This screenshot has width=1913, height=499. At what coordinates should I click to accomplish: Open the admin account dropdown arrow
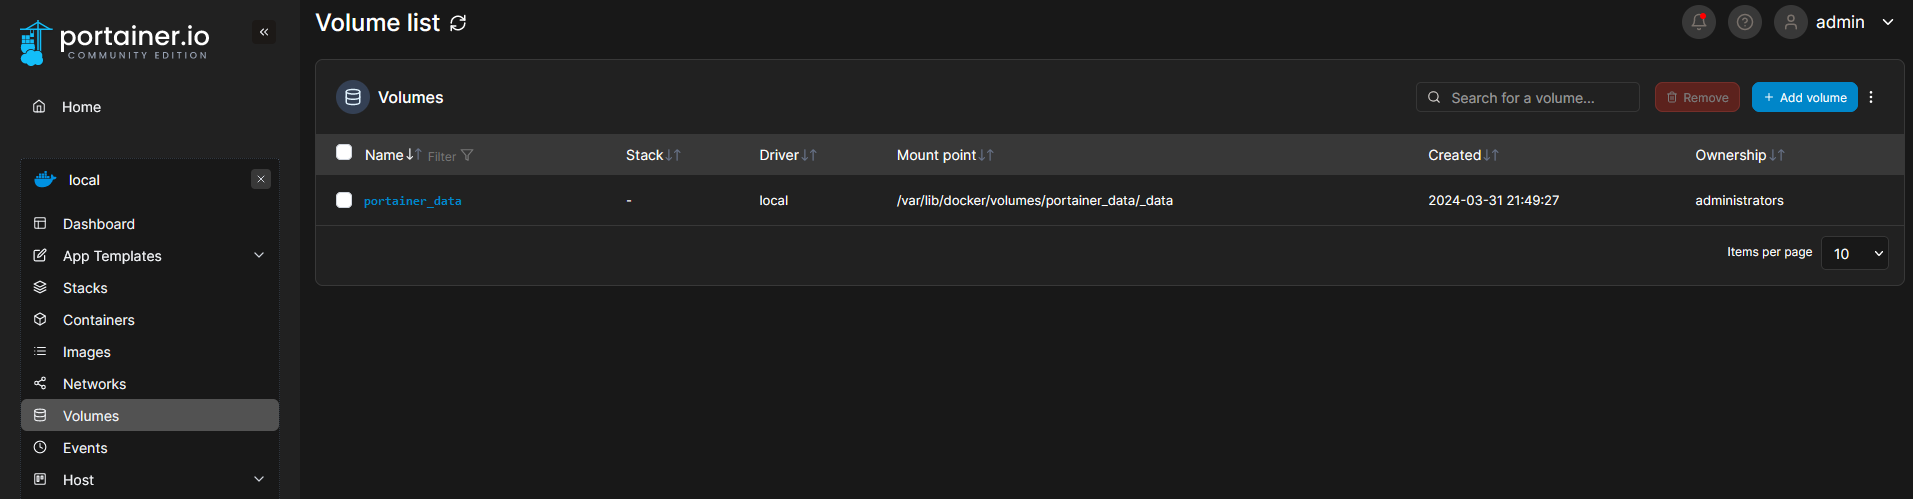tap(1888, 22)
